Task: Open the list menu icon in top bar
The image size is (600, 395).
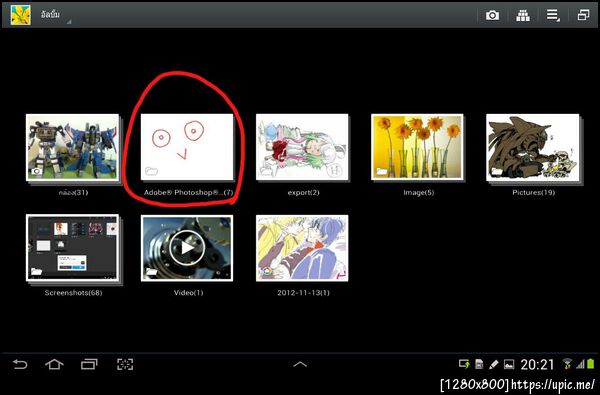Action: pyautogui.click(x=553, y=15)
